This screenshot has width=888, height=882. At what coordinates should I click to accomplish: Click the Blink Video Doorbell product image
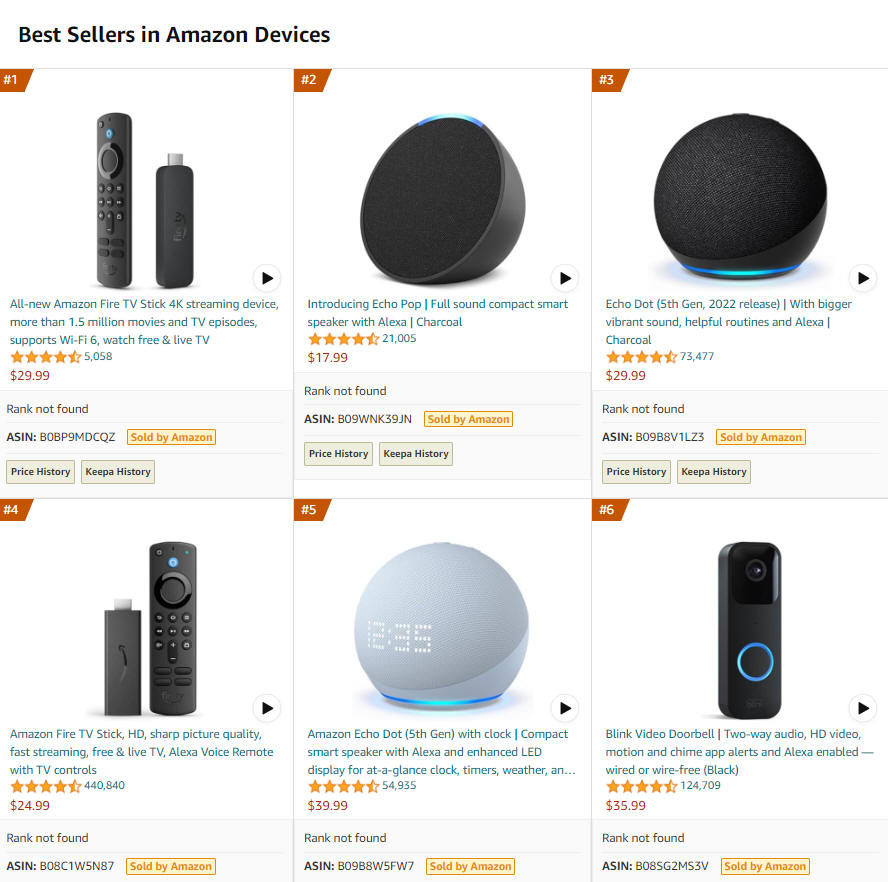(x=749, y=630)
